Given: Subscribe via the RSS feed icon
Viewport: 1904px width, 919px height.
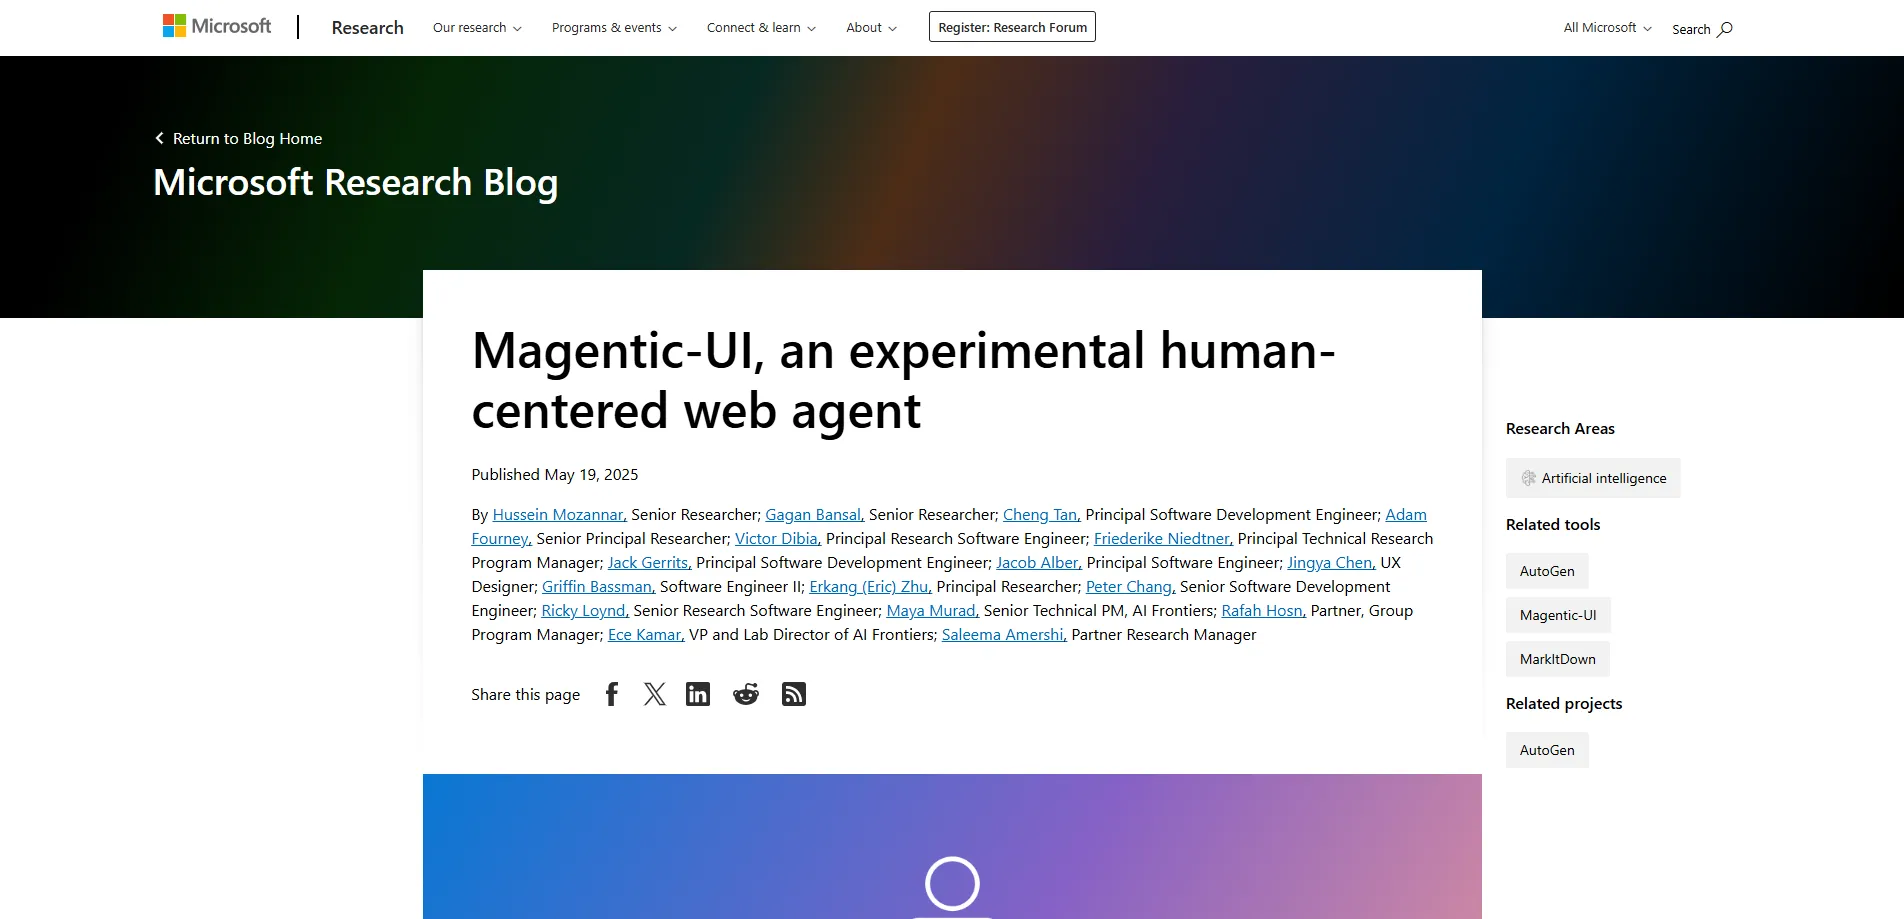Looking at the screenshot, I should coord(793,693).
